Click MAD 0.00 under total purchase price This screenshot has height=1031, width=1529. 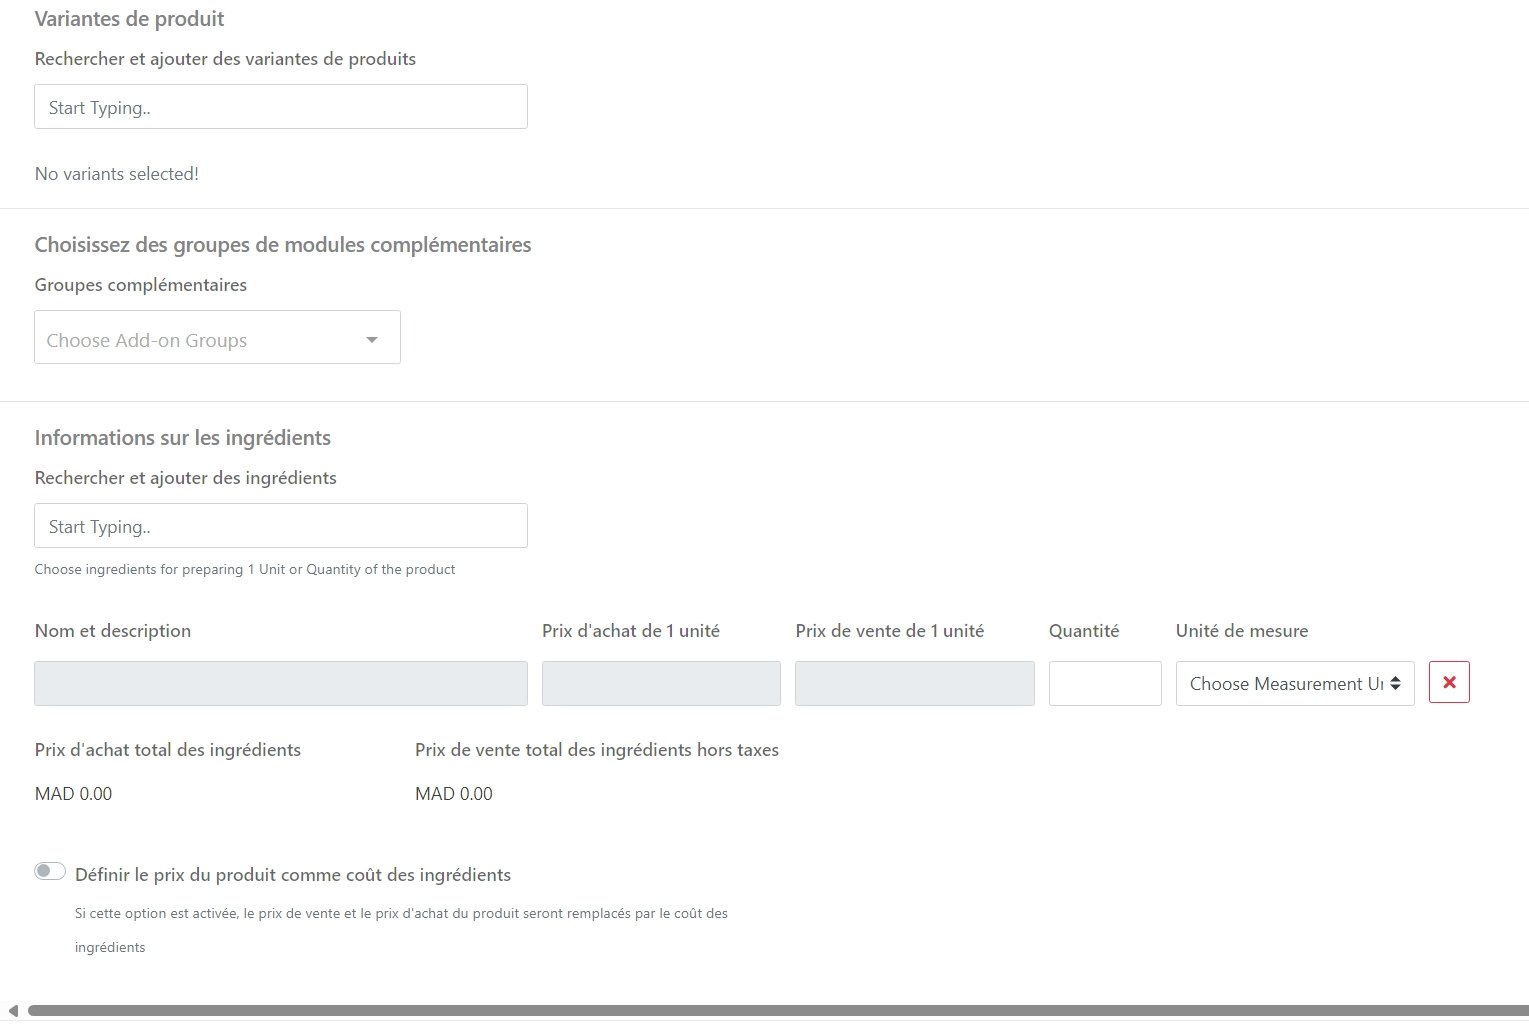(73, 794)
